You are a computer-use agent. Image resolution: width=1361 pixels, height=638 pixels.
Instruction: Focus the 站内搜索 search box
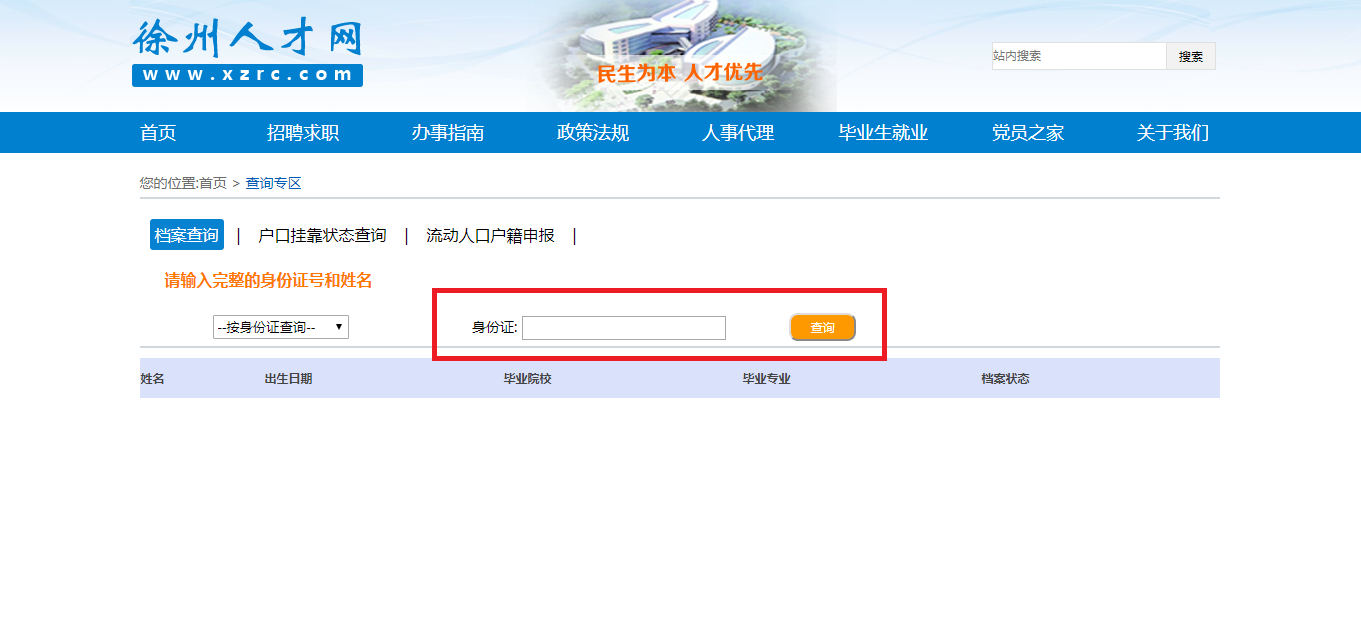[x=1079, y=56]
